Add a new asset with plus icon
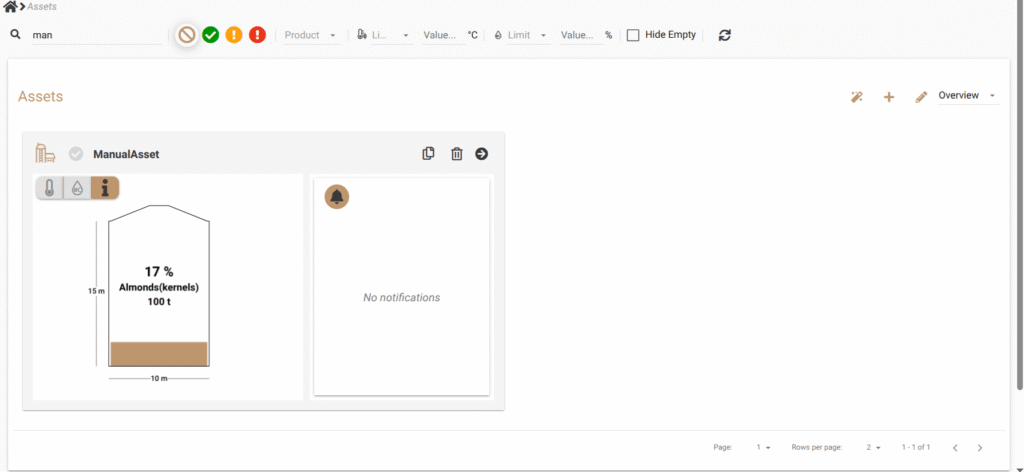Image resolution: width=1024 pixels, height=472 pixels. 888,97
